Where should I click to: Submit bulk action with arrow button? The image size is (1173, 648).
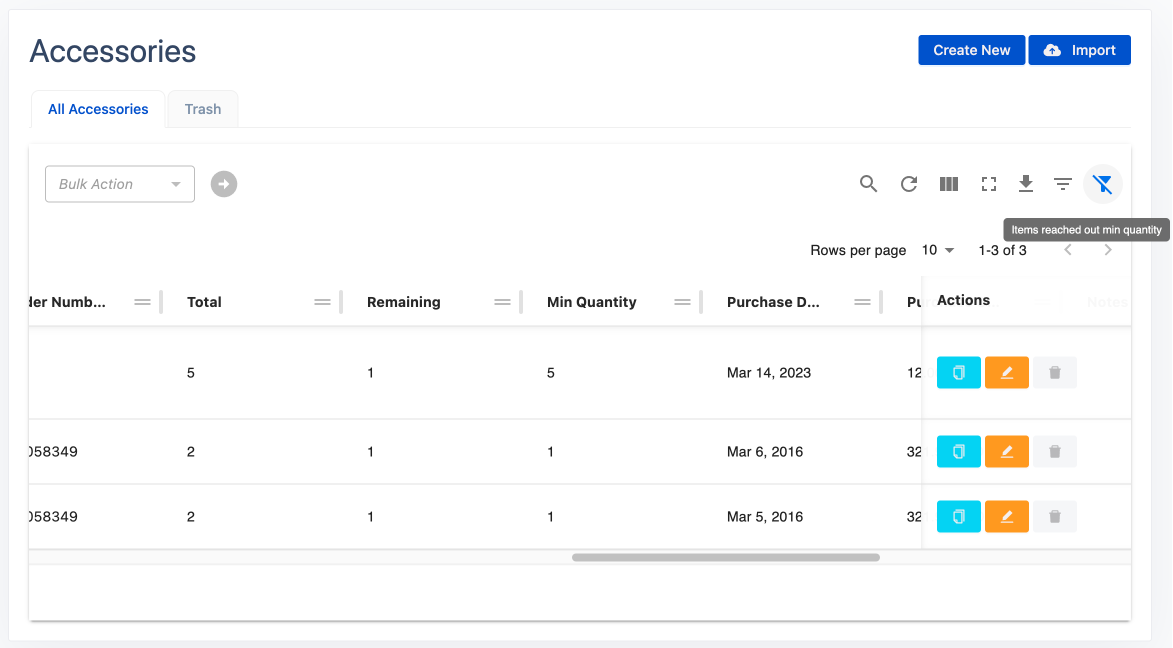[224, 184]
